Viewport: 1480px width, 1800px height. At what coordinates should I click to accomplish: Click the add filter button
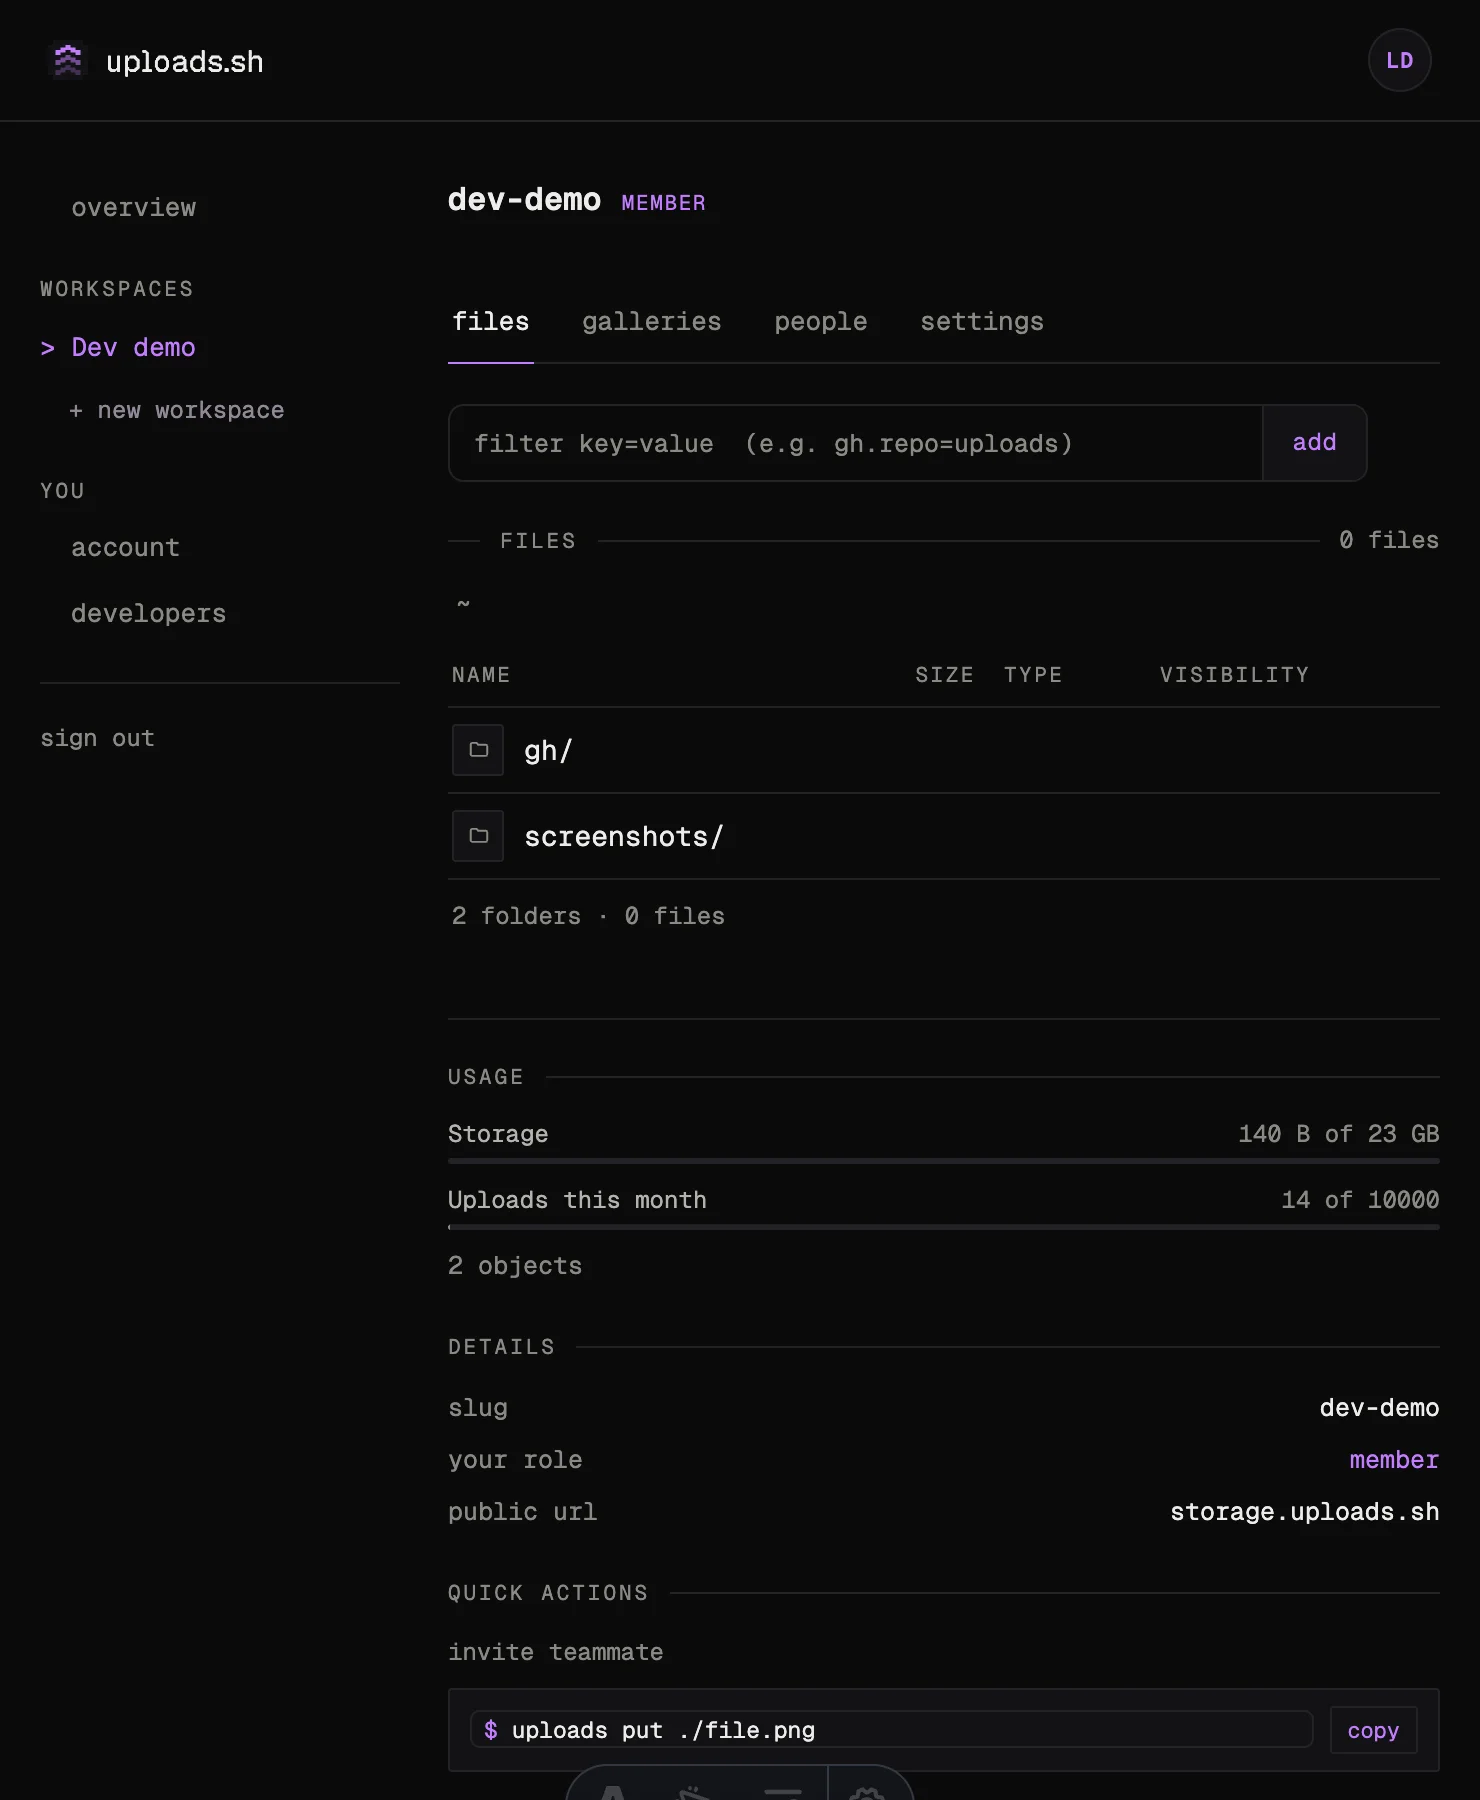click(1314, 443)
